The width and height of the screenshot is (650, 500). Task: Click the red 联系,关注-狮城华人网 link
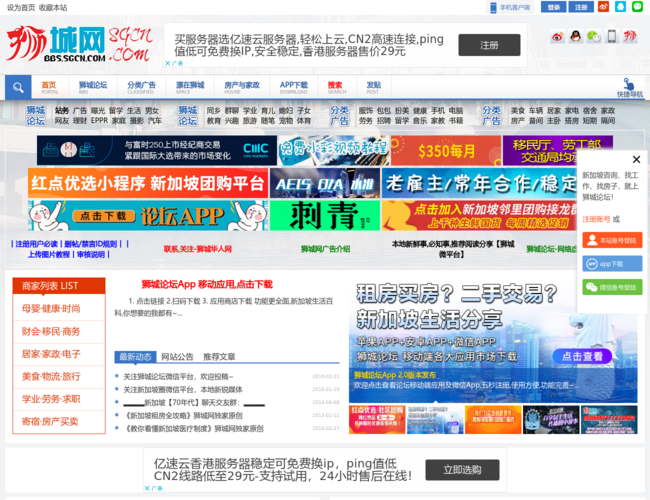click(x=197, y=249)
